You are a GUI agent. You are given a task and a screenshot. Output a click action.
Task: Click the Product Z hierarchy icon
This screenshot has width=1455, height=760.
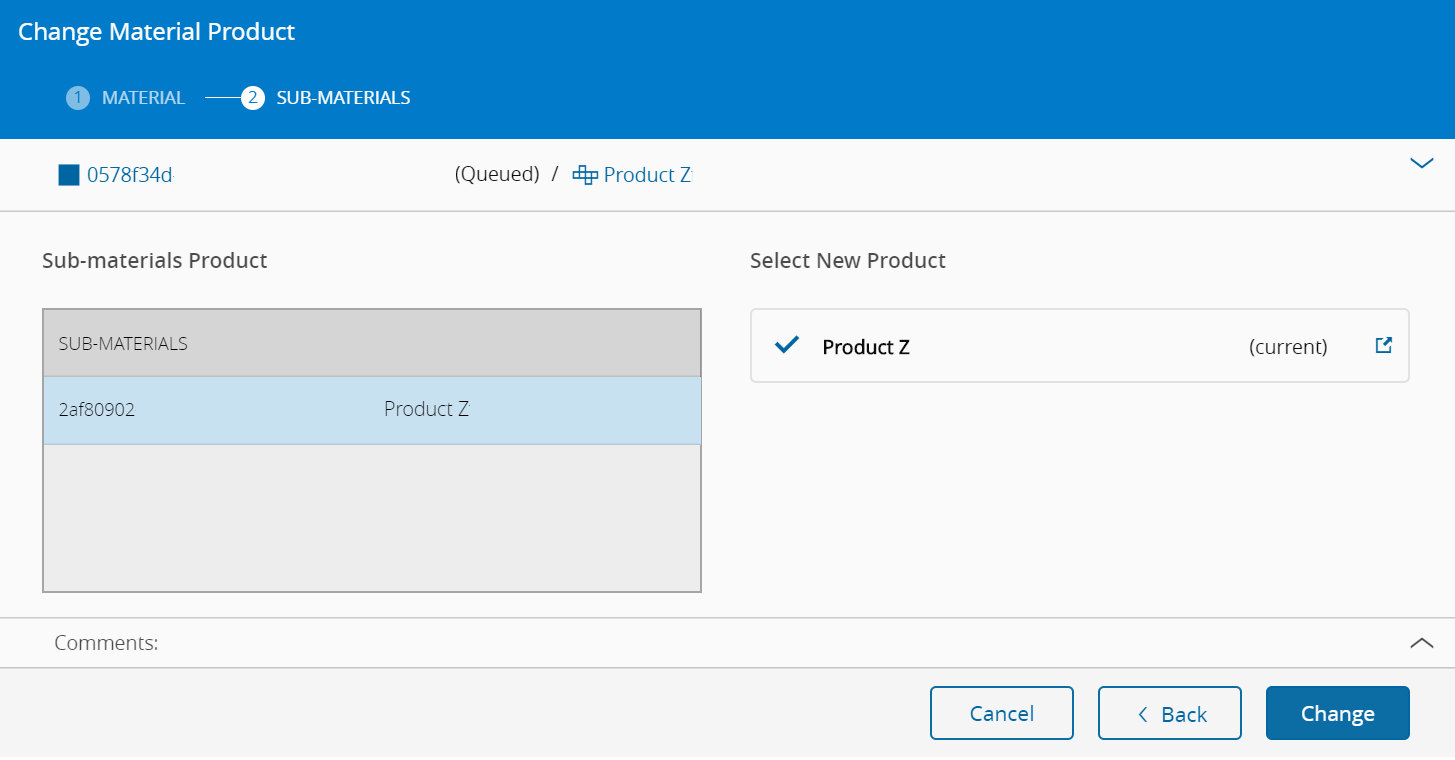(585, 175)
